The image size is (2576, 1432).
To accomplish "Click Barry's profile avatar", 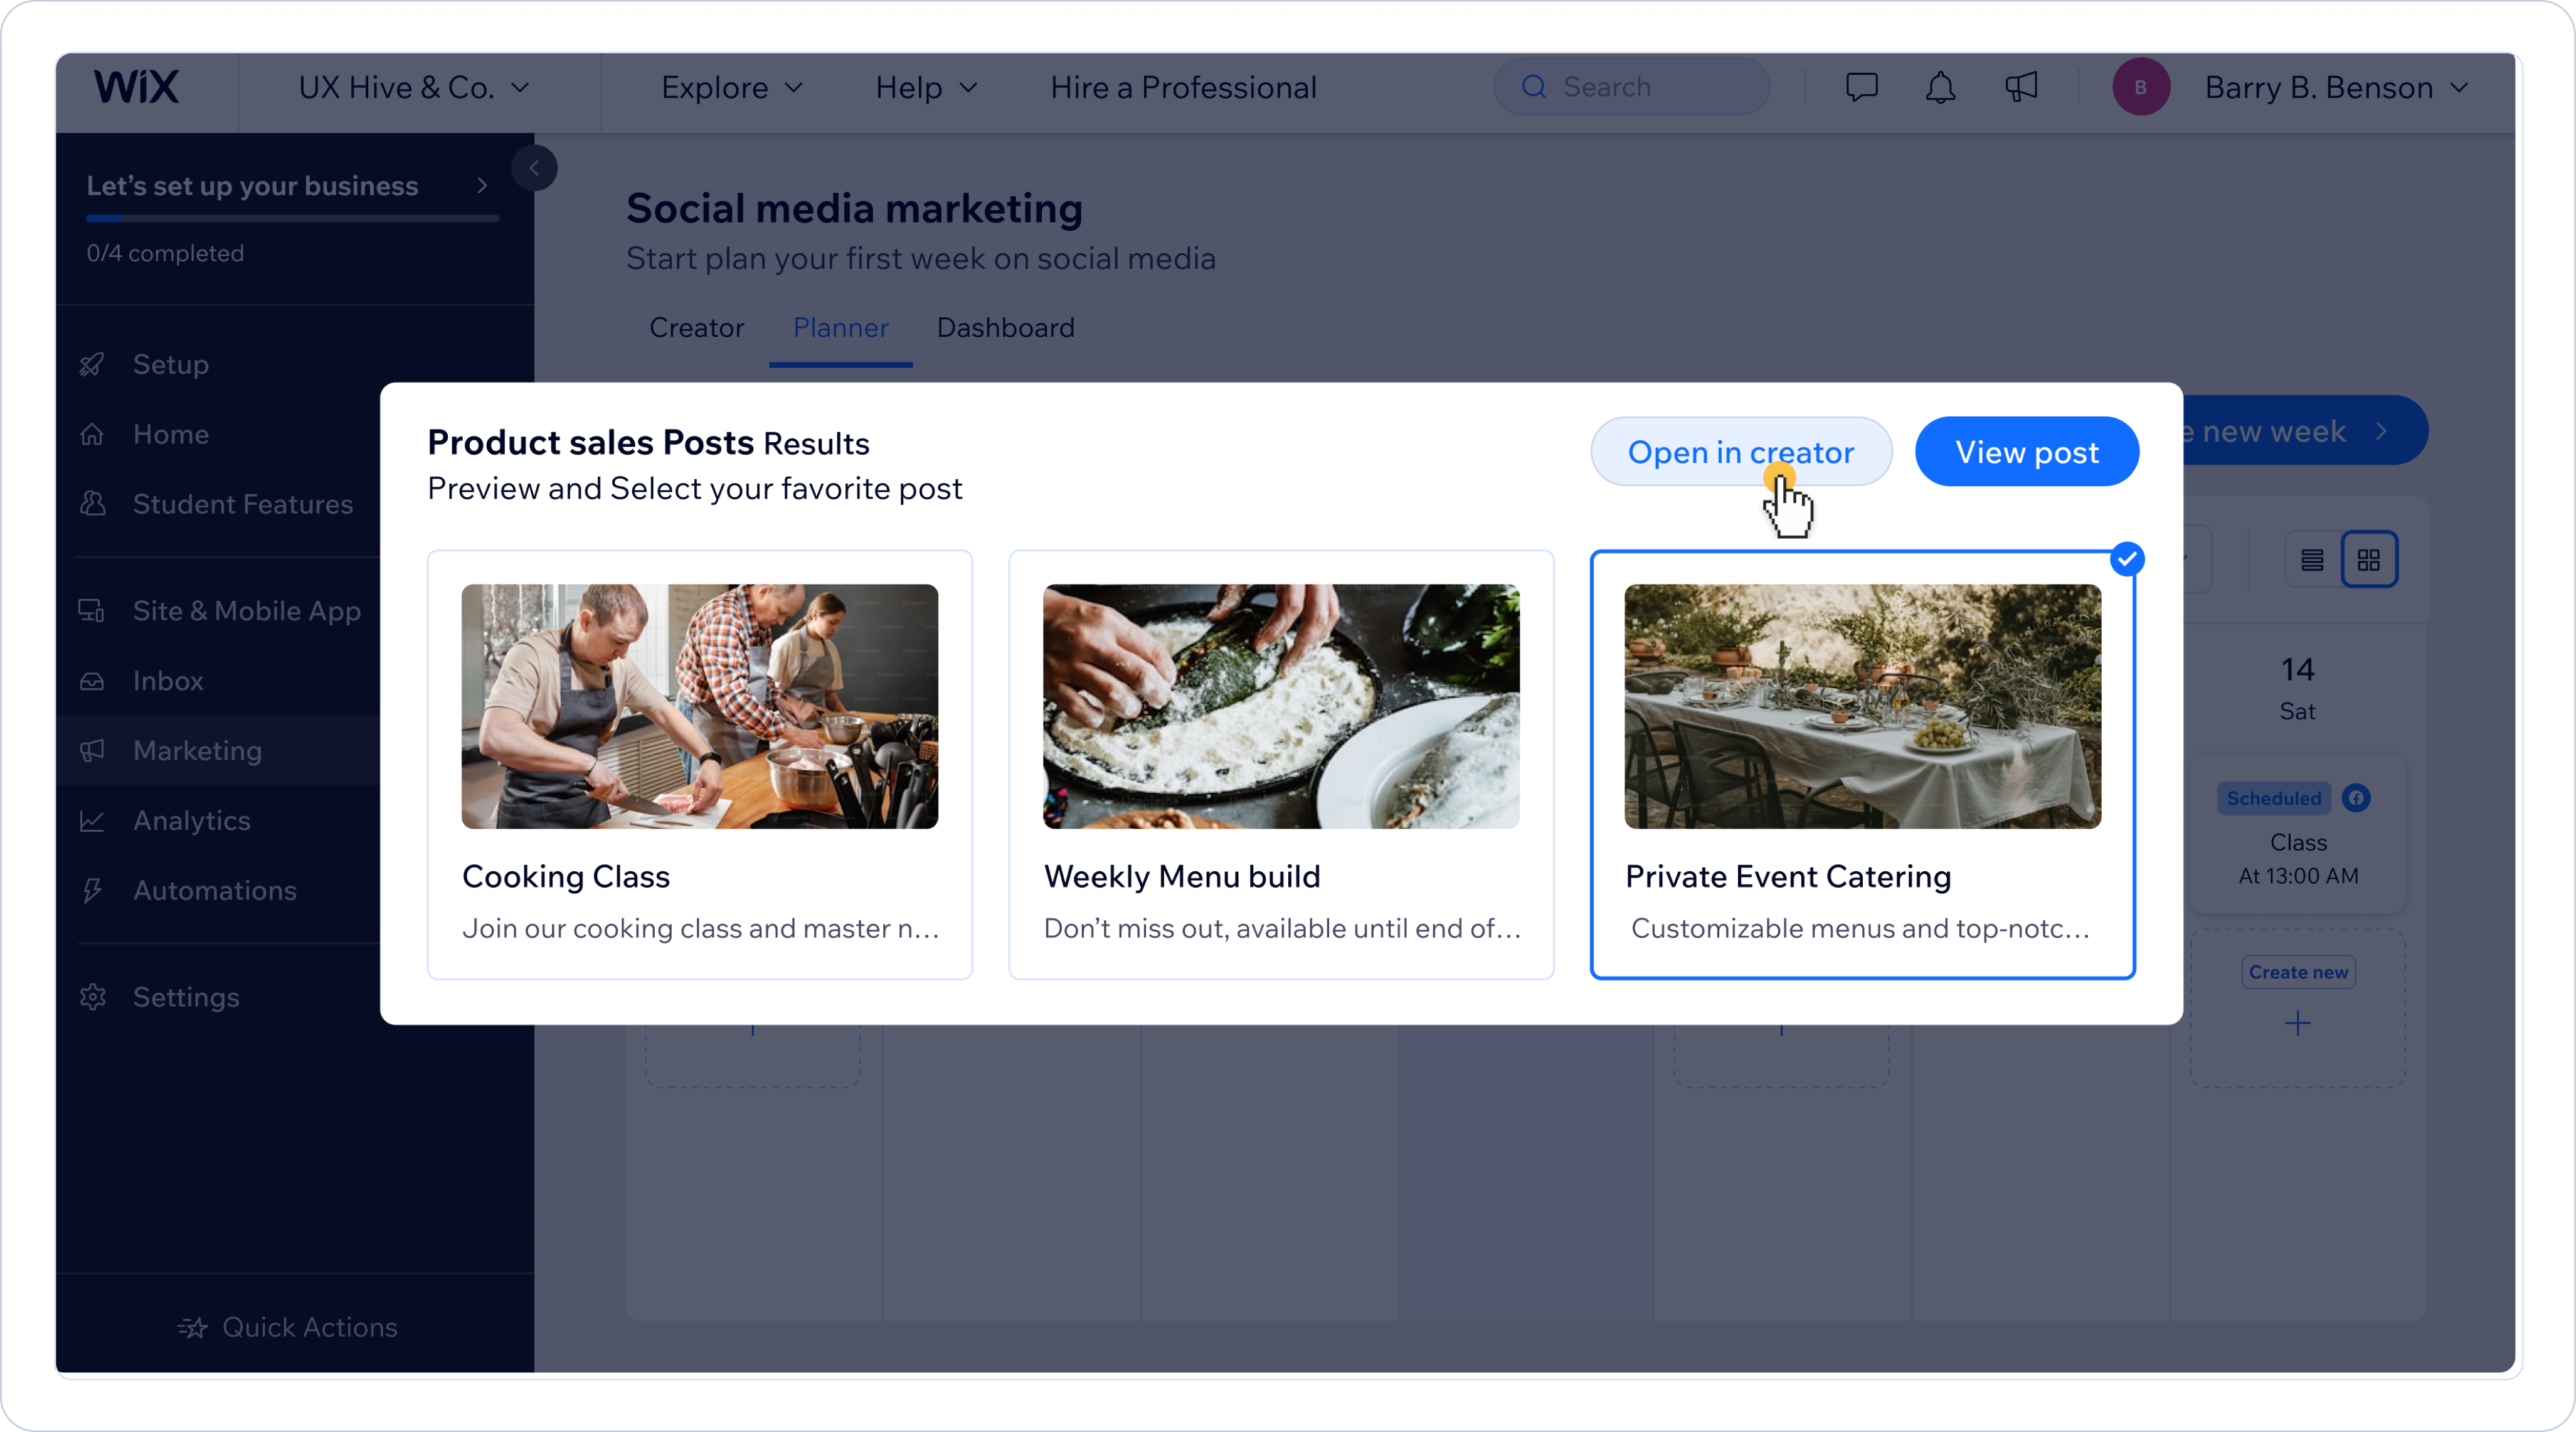I will coord(2140,87).
